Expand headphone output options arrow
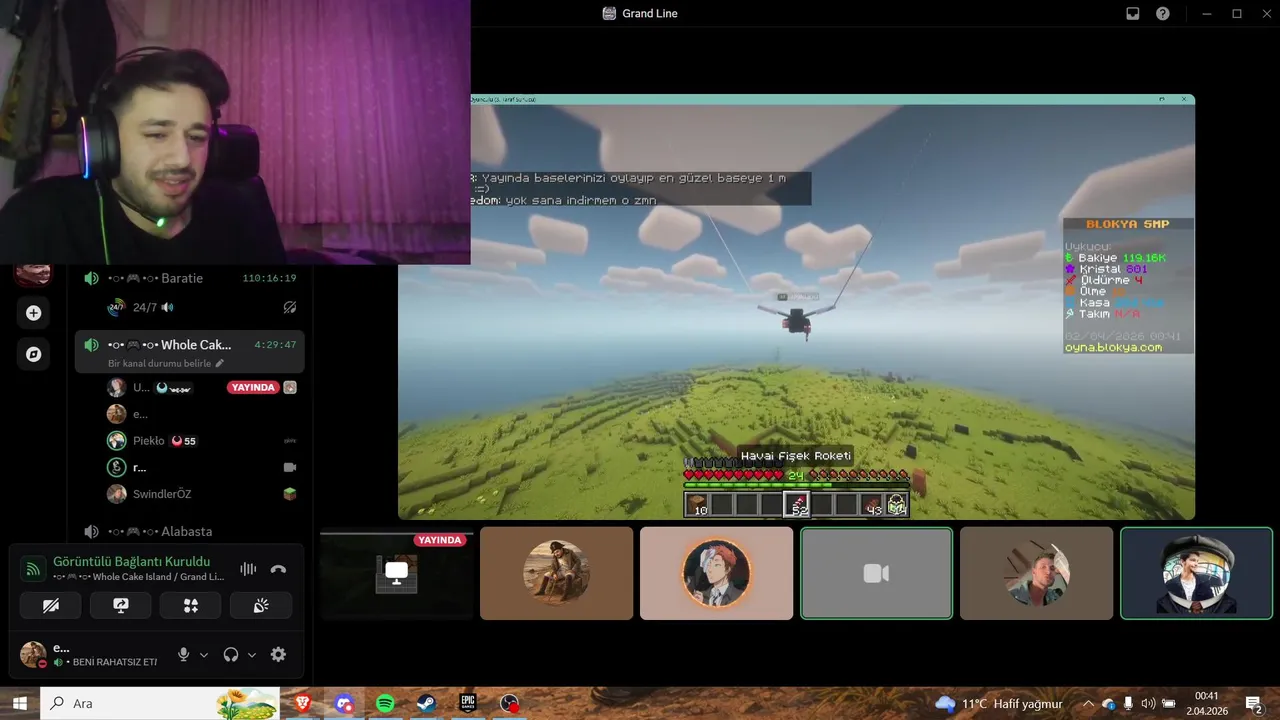The height and width of the screenshot is (720, 1280). click(252, 655)
